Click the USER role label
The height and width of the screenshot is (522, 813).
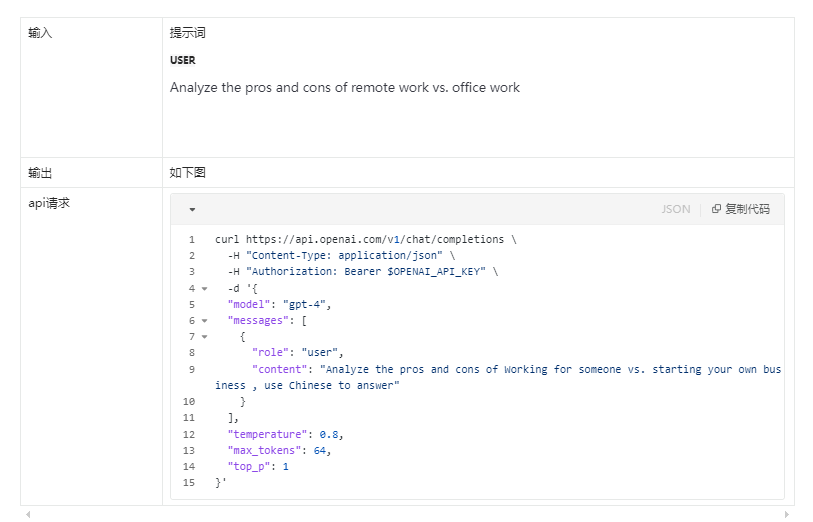tap(183, 60)
